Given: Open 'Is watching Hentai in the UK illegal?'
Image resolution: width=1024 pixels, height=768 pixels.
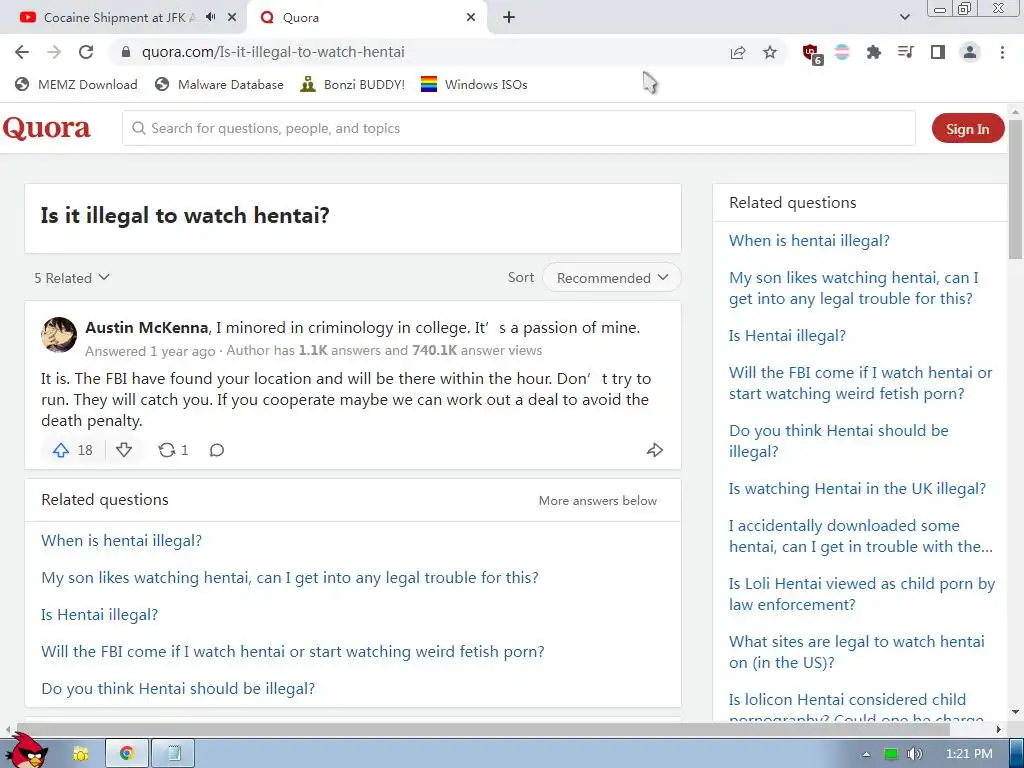Looking at the screenshot, I should coord(857,488).
